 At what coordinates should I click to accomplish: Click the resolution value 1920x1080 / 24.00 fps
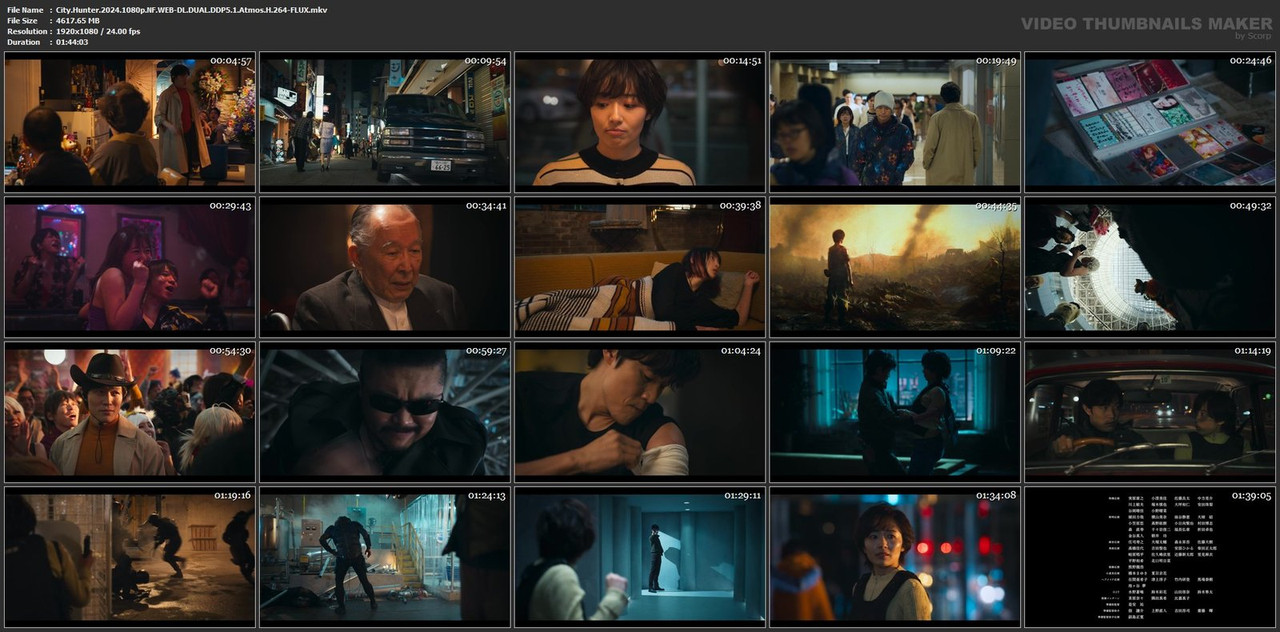point(98,31)
